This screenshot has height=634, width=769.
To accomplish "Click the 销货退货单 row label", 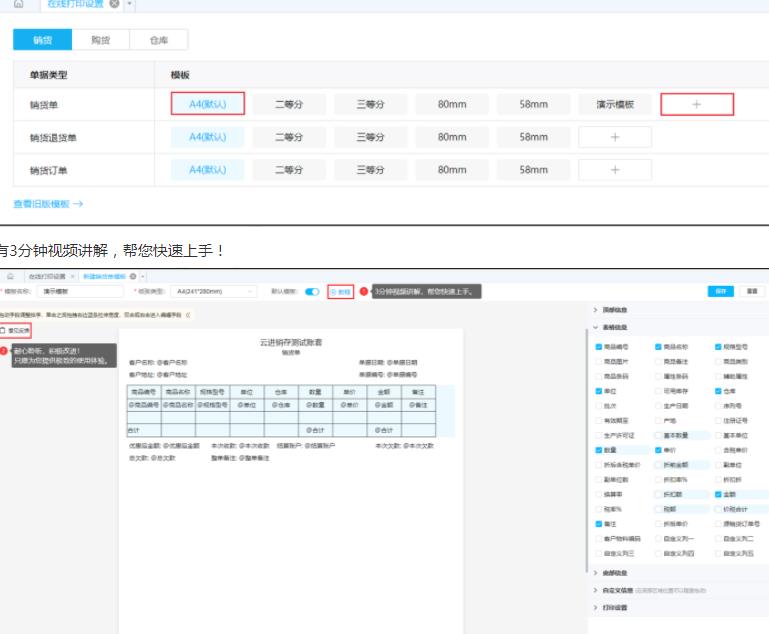I will 53,138.
